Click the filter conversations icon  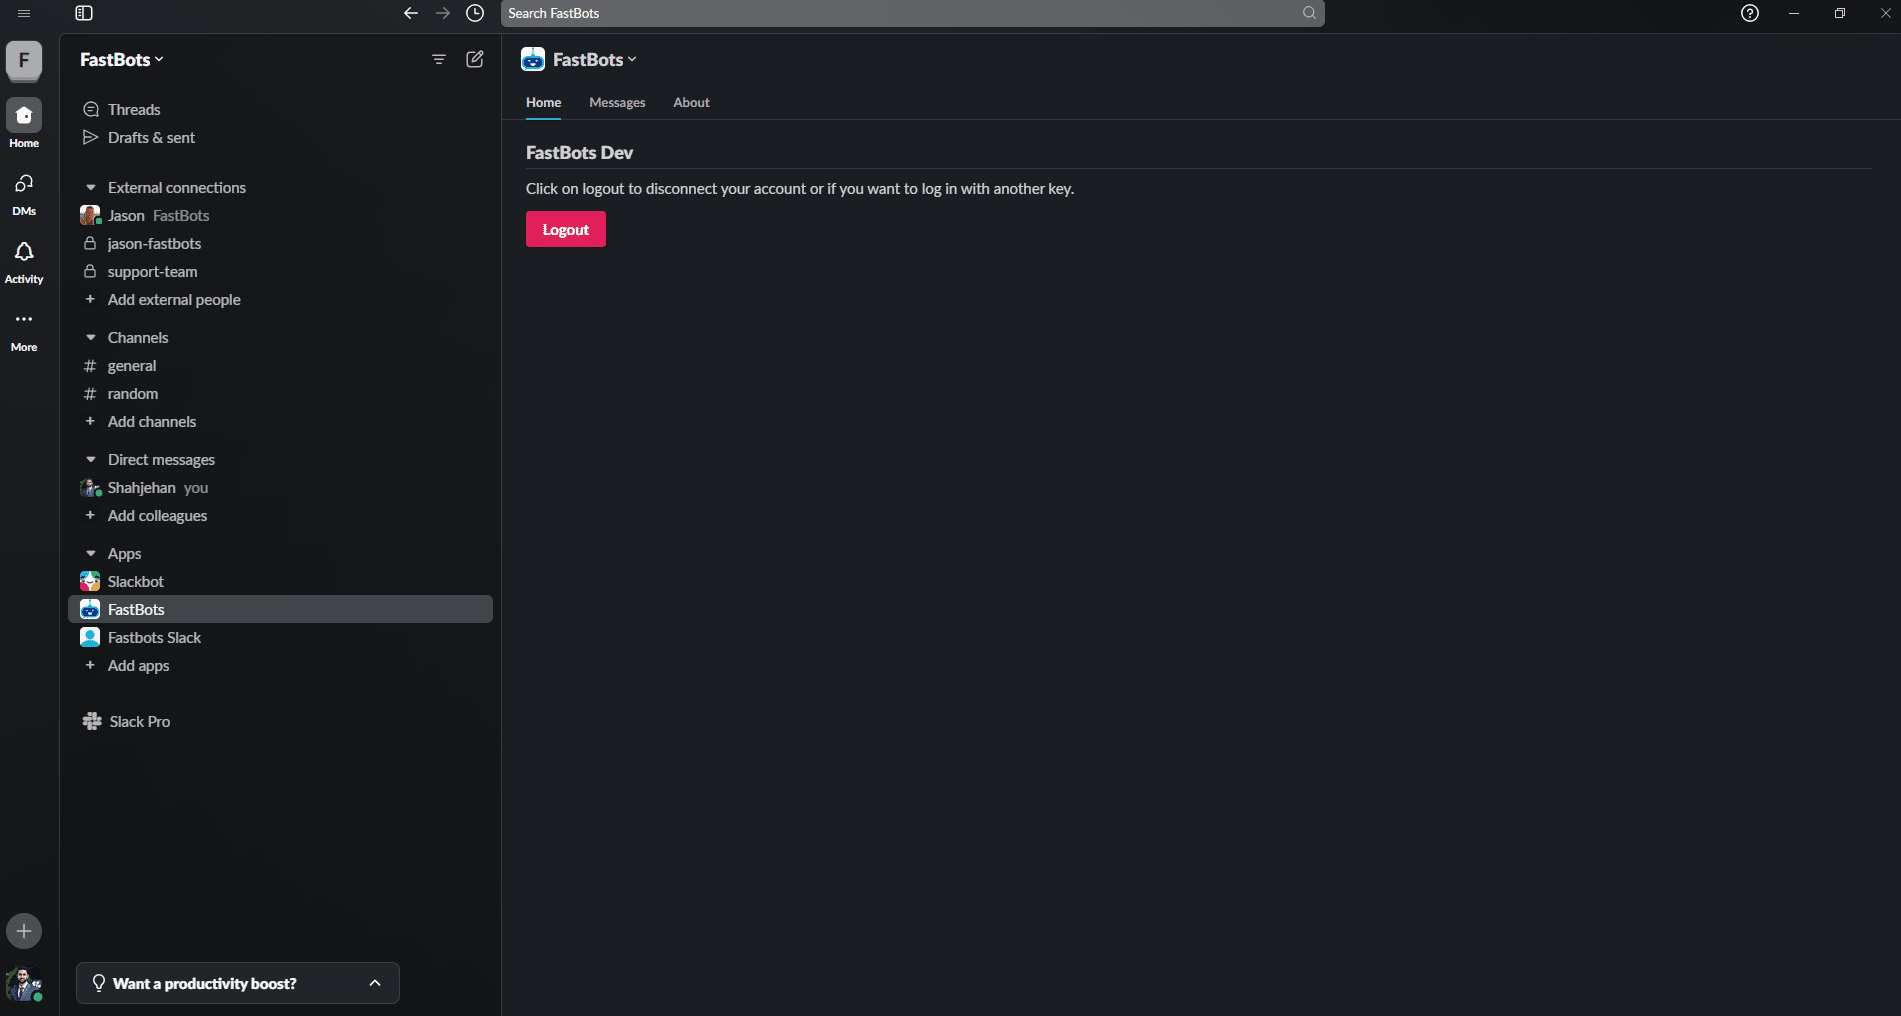click(x=439, y=59)
